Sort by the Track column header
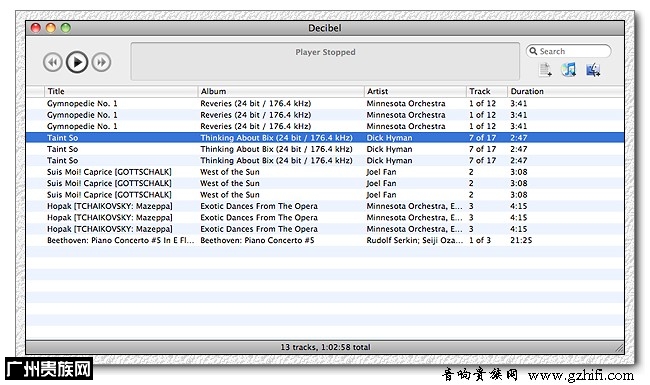Viewport: 650px width, 385px height. (x=487, y=91)
